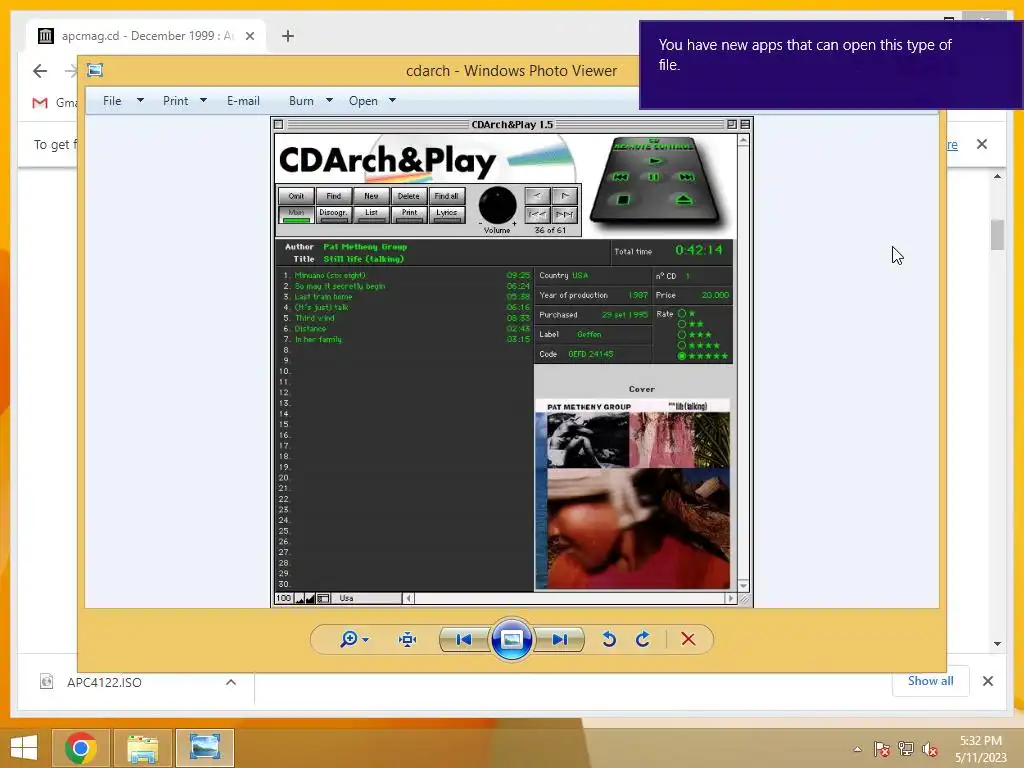Click the muted volume tray icon

(x=930, y=749)
